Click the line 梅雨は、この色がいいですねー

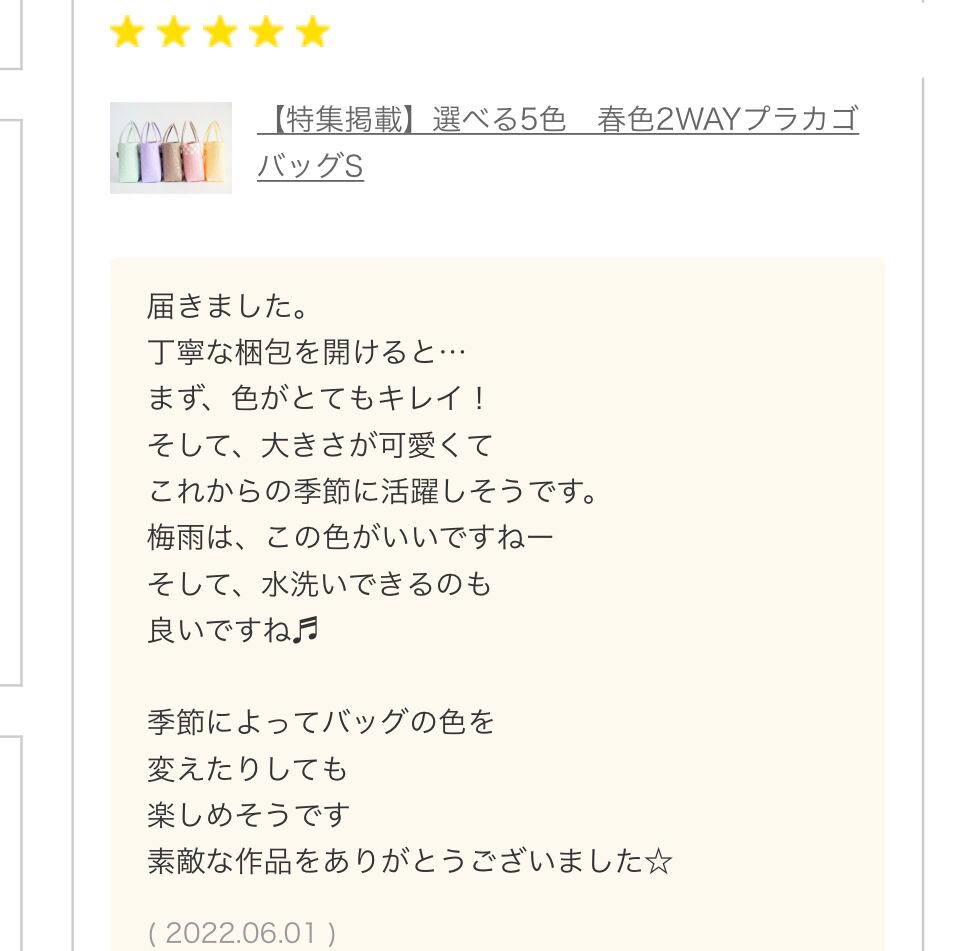[x=350, y=538]
